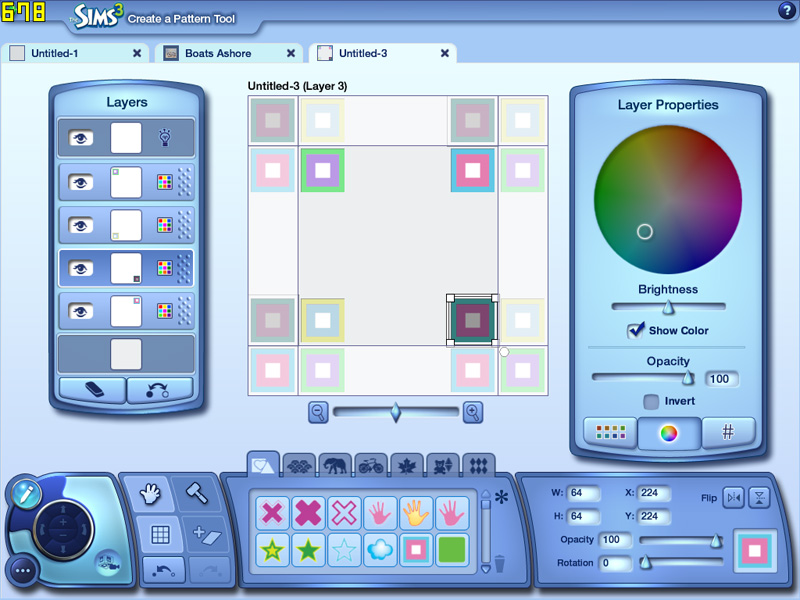Enable the Invert checkbox
The image size is (800, 600).
(651, 401)
